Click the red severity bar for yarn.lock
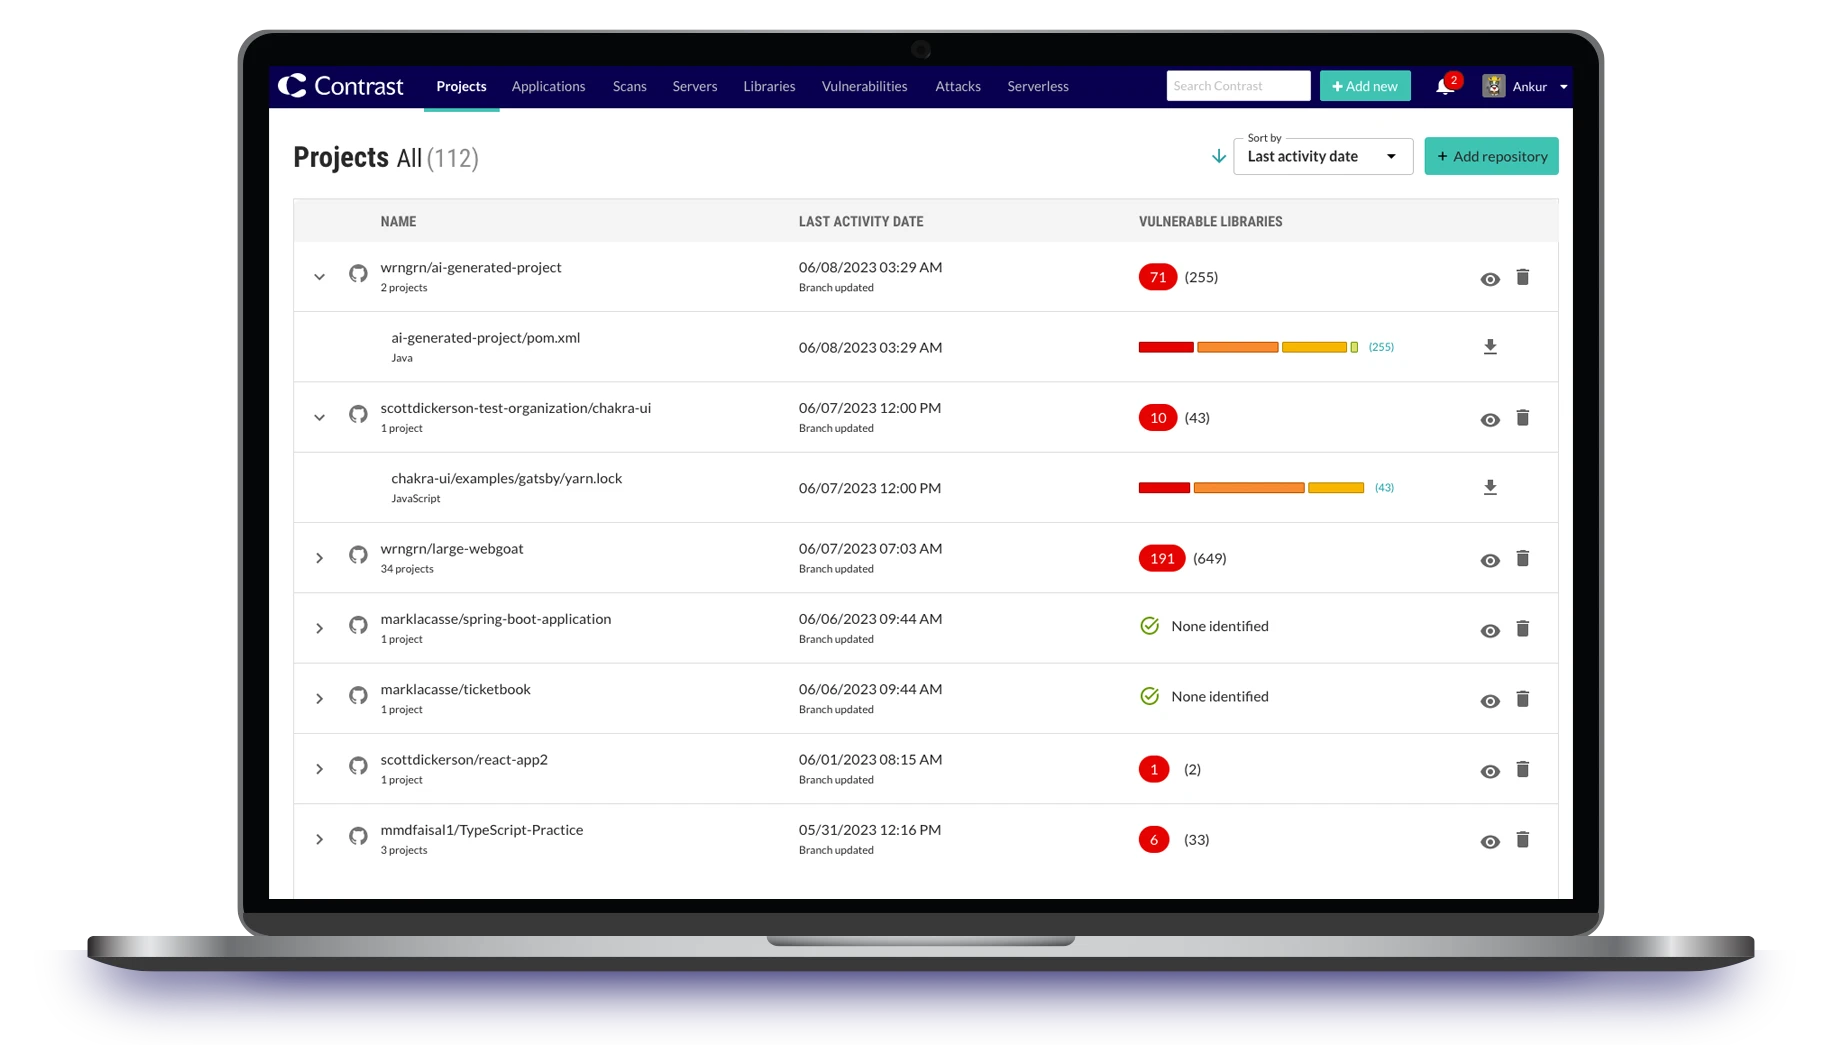1839x1045 pixels. (1163, 487)
